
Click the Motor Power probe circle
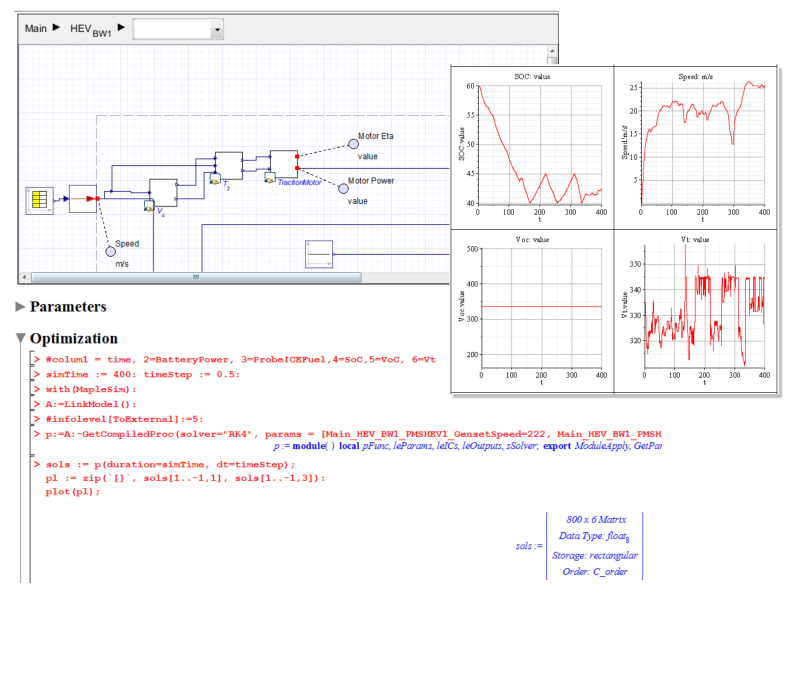342,187
